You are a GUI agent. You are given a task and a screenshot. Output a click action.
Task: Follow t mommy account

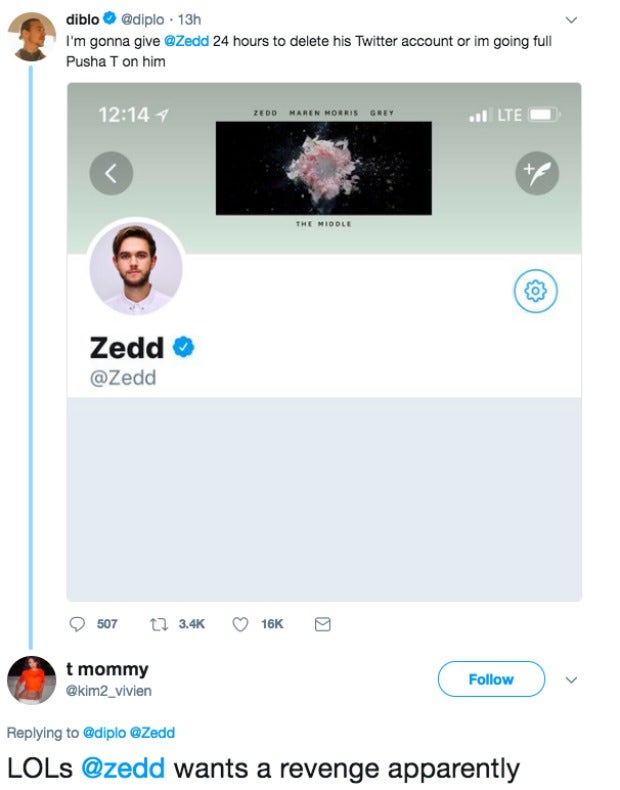(491, 679)
